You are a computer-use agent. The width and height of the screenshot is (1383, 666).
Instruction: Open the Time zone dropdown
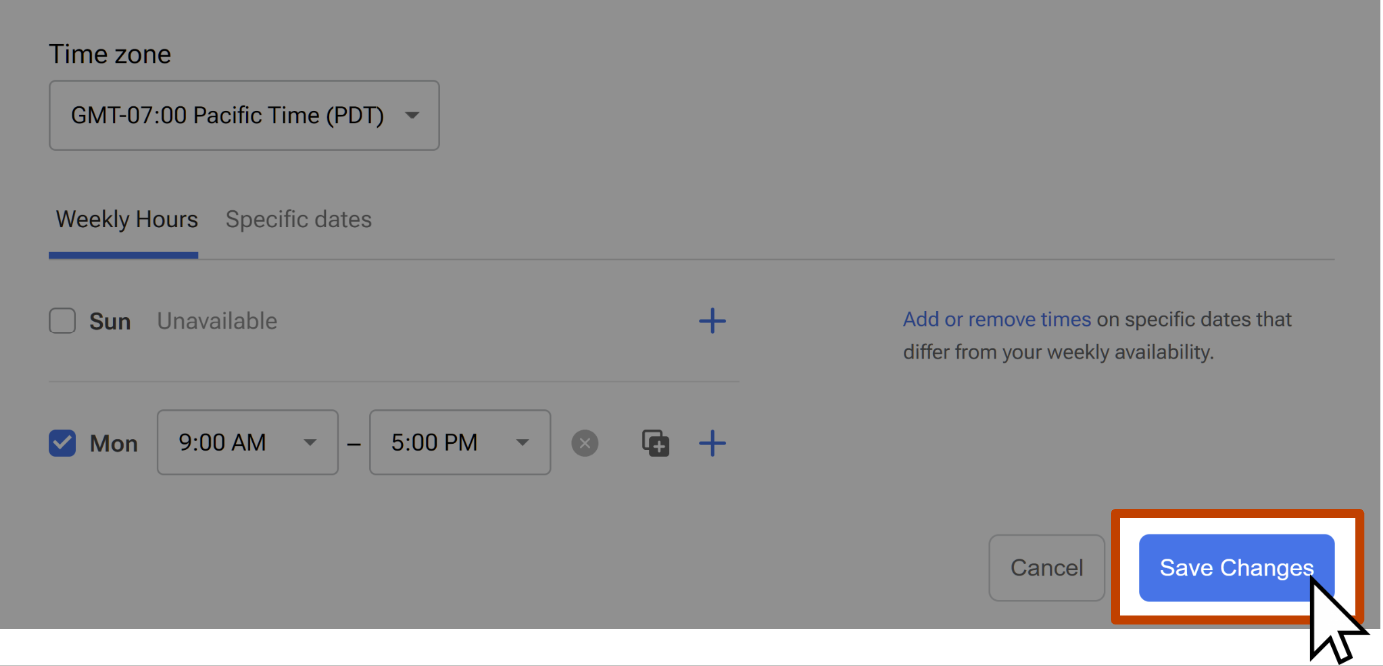244,115
